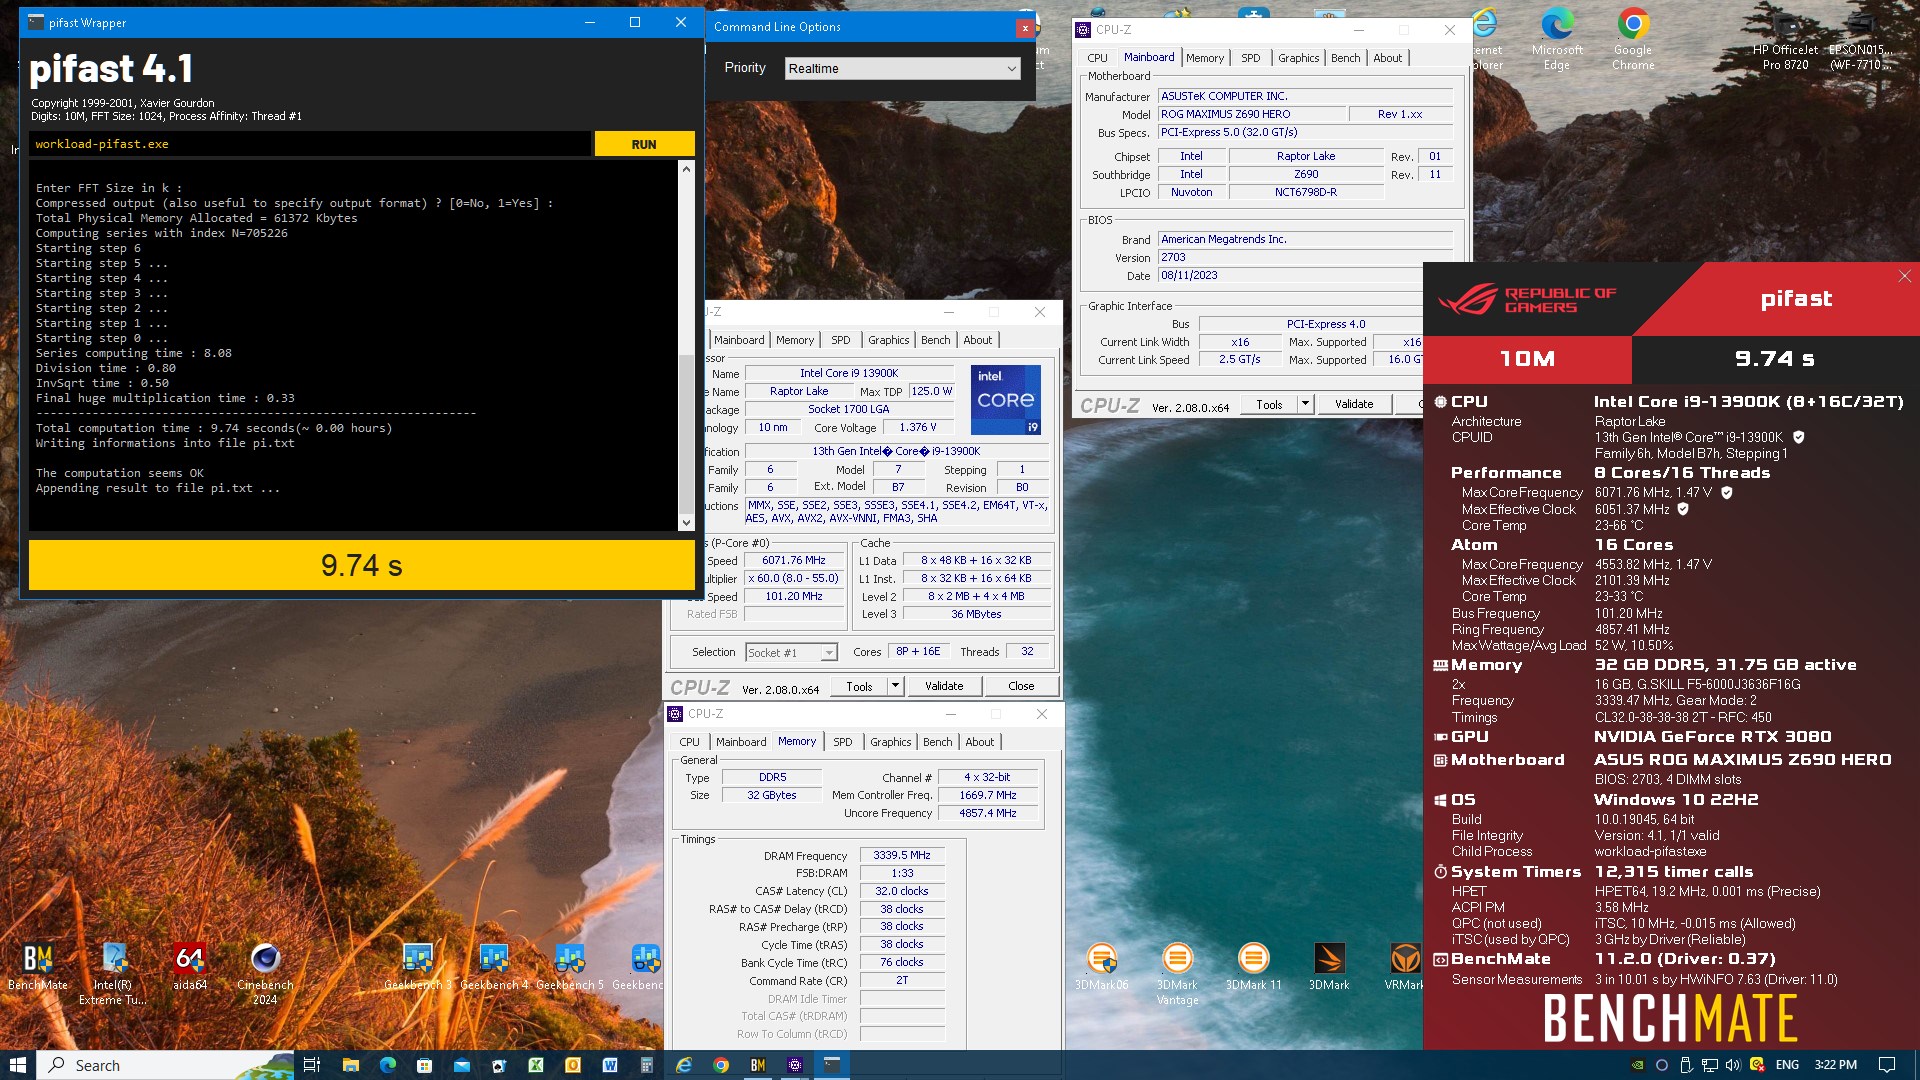The height and width of the screenshot is (1080, 1920).
Task: Click Tools in the Mainboard CPU-Z window
Action: (1269, 404)
